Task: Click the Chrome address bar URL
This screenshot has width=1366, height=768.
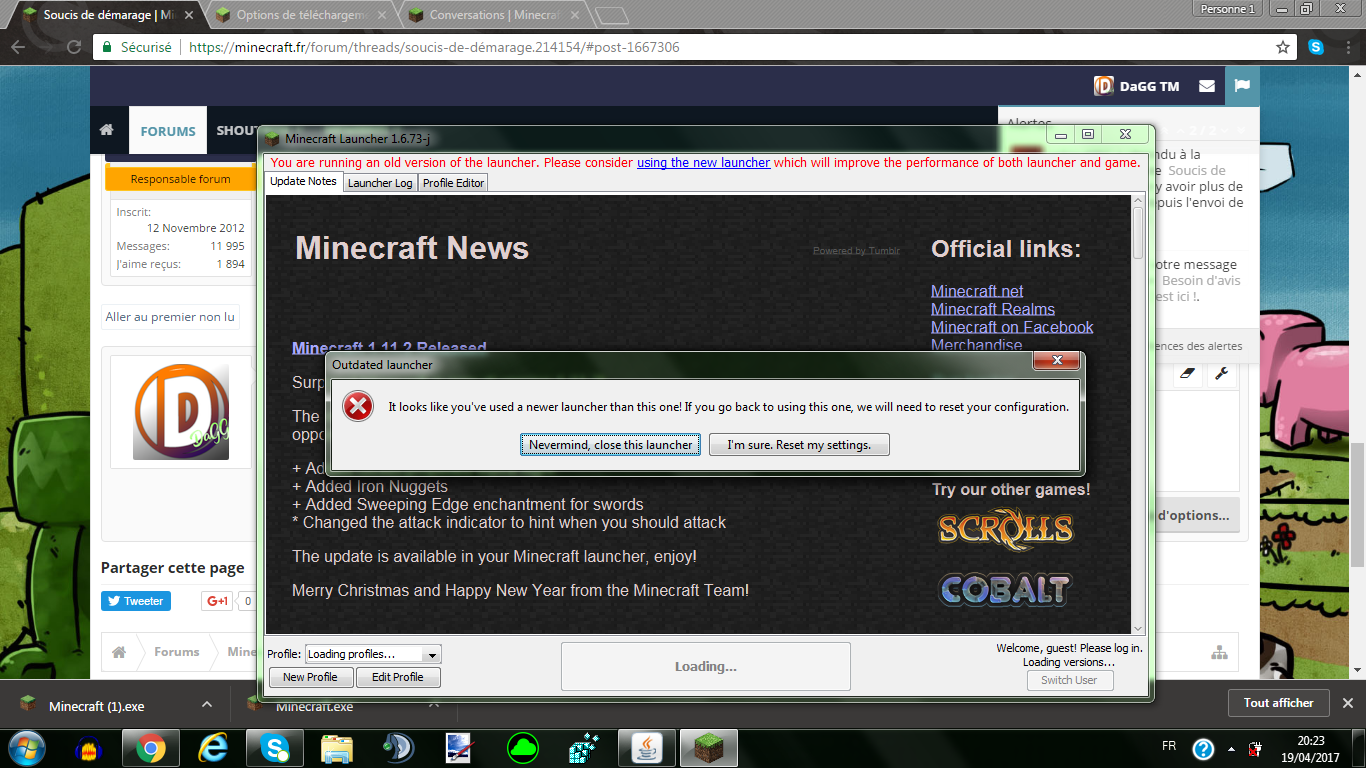Action: click(434, 47)
